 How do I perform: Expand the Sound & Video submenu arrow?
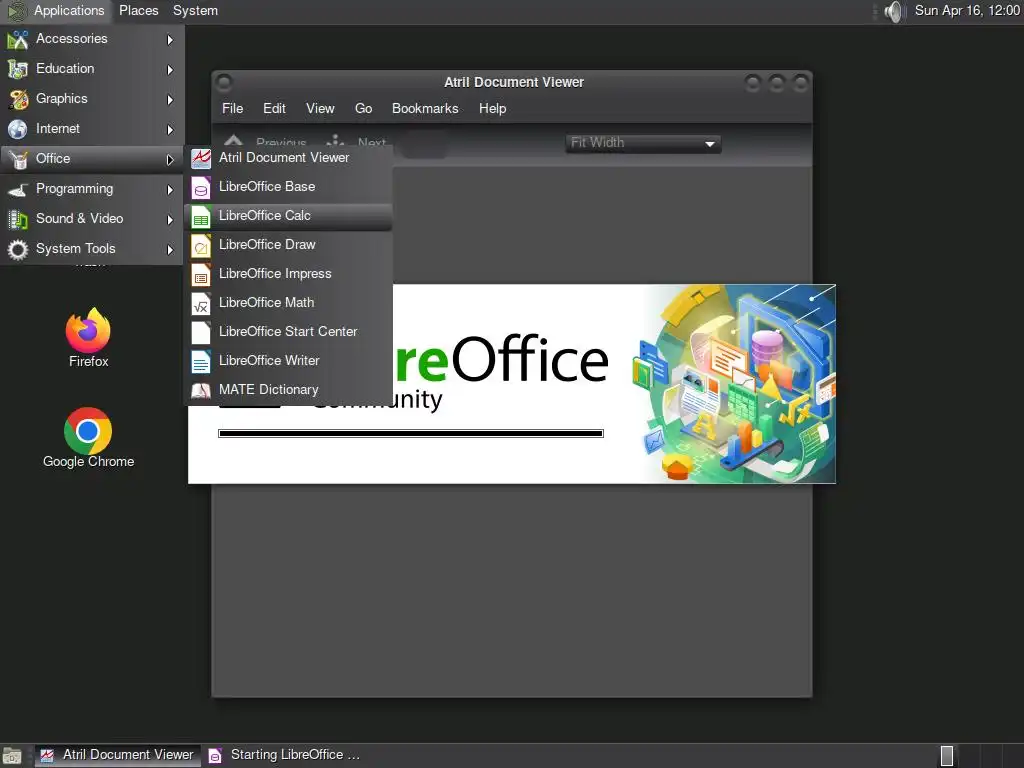(170, 219)
